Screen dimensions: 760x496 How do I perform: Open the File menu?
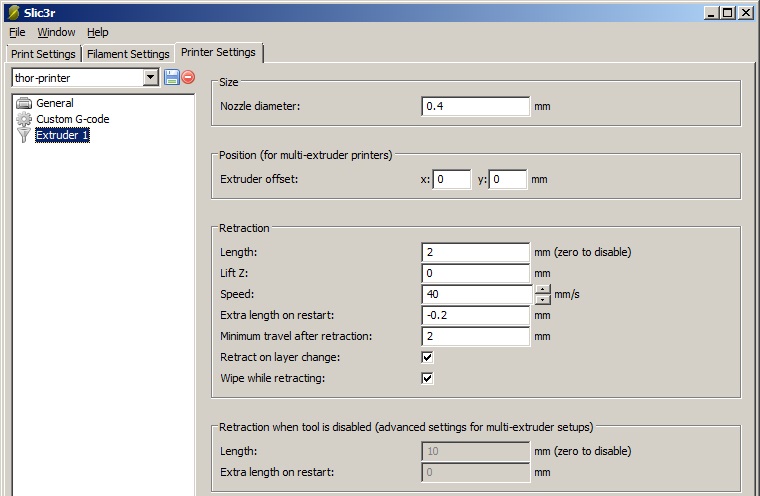(x=17, y=32)
